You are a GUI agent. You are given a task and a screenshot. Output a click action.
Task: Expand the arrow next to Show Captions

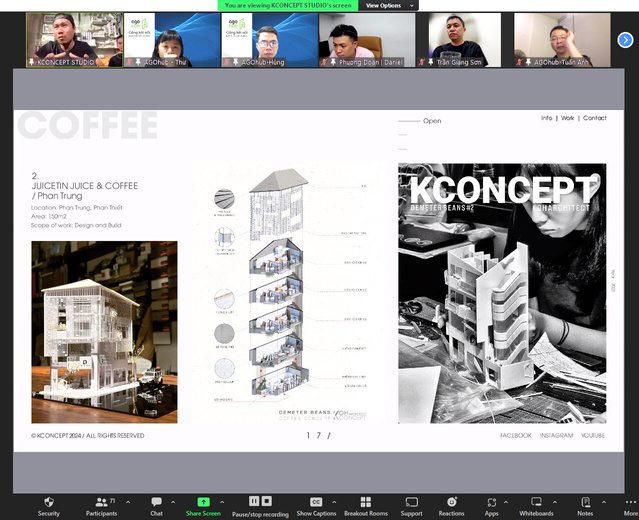pos(339,501)
